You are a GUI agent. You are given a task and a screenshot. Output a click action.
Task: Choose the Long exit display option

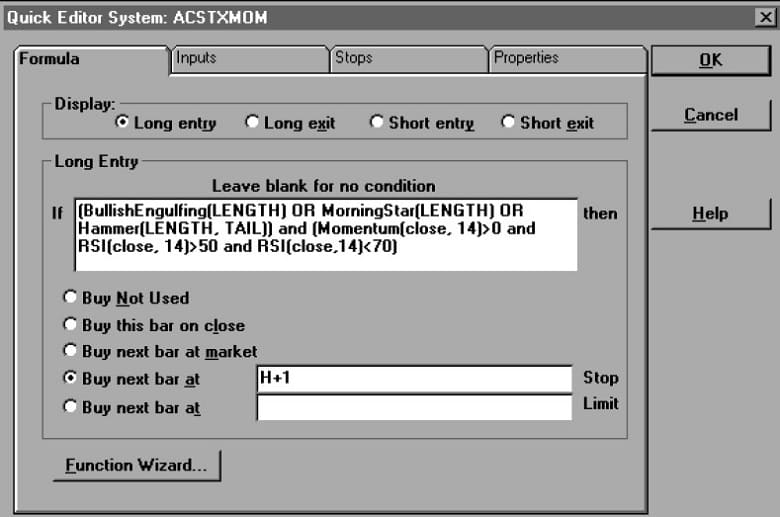[x=253, y=123]
